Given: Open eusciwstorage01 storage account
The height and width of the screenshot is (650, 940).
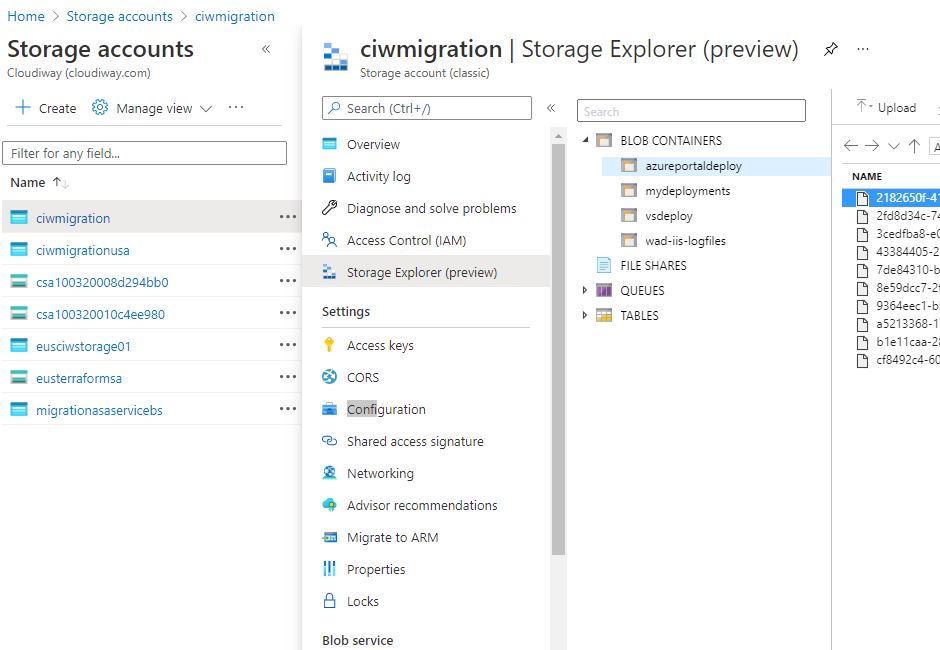Looking at the screenshot, I should 83,346.
